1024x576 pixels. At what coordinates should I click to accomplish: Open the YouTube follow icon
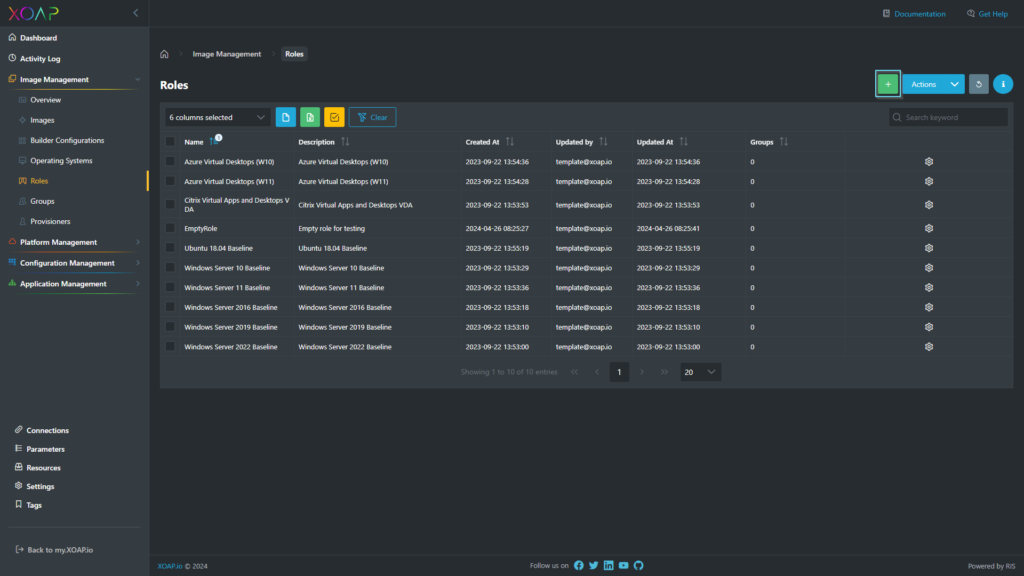(x=624, y=566)
